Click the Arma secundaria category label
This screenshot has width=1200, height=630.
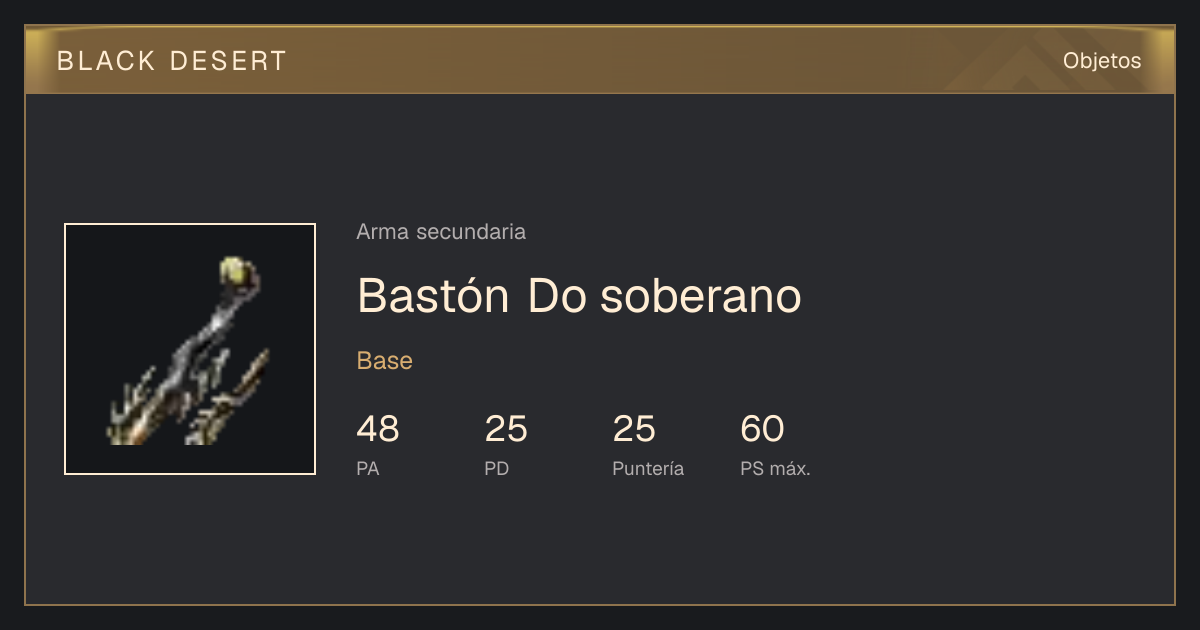(441, 232)
